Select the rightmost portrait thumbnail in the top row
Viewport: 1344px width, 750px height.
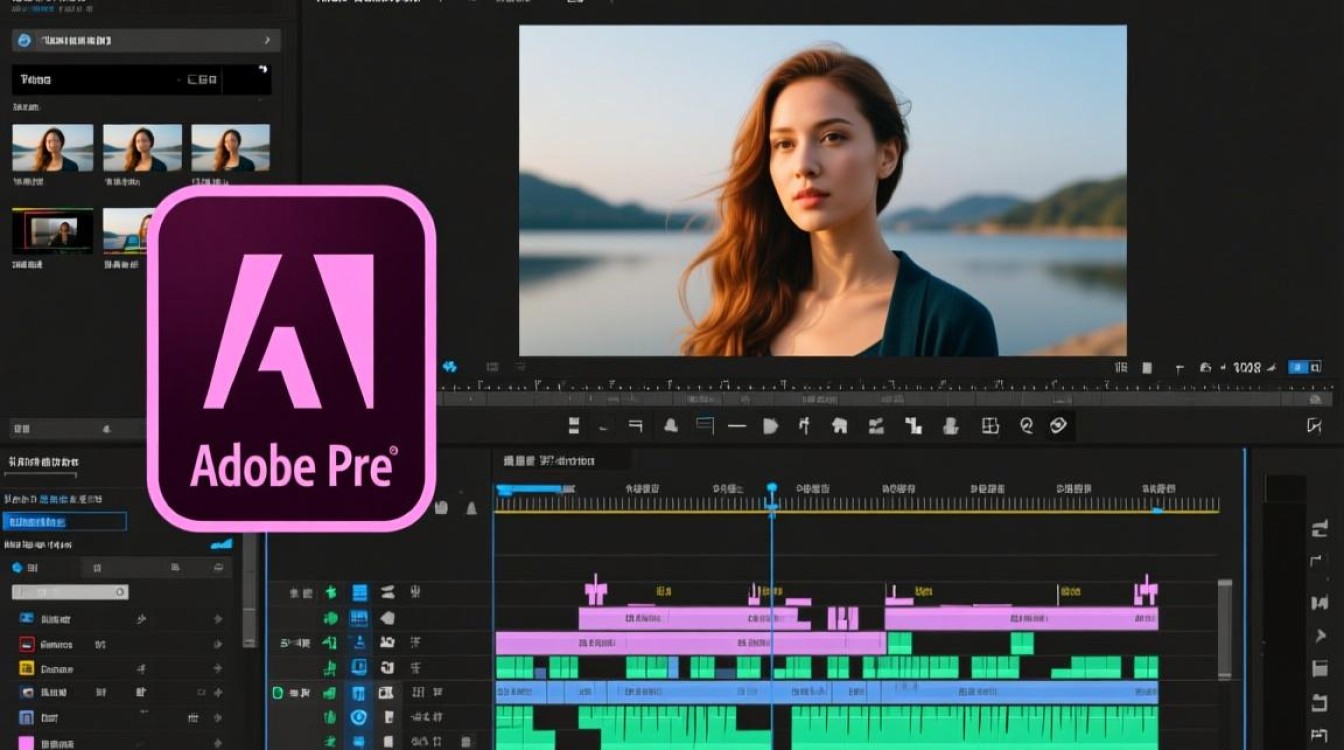[x=230, y=148]
